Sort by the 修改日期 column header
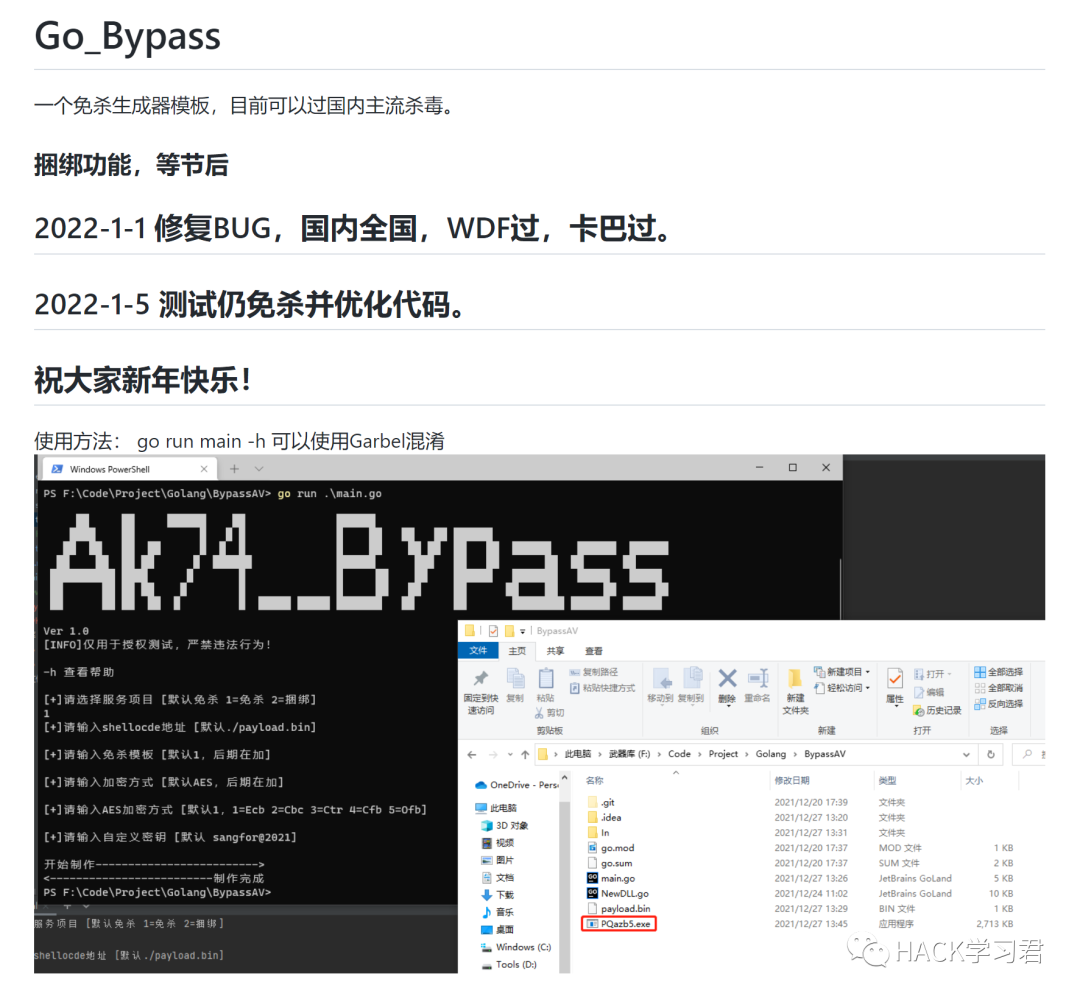1080x999 pixels. click(x=792, y=781)
